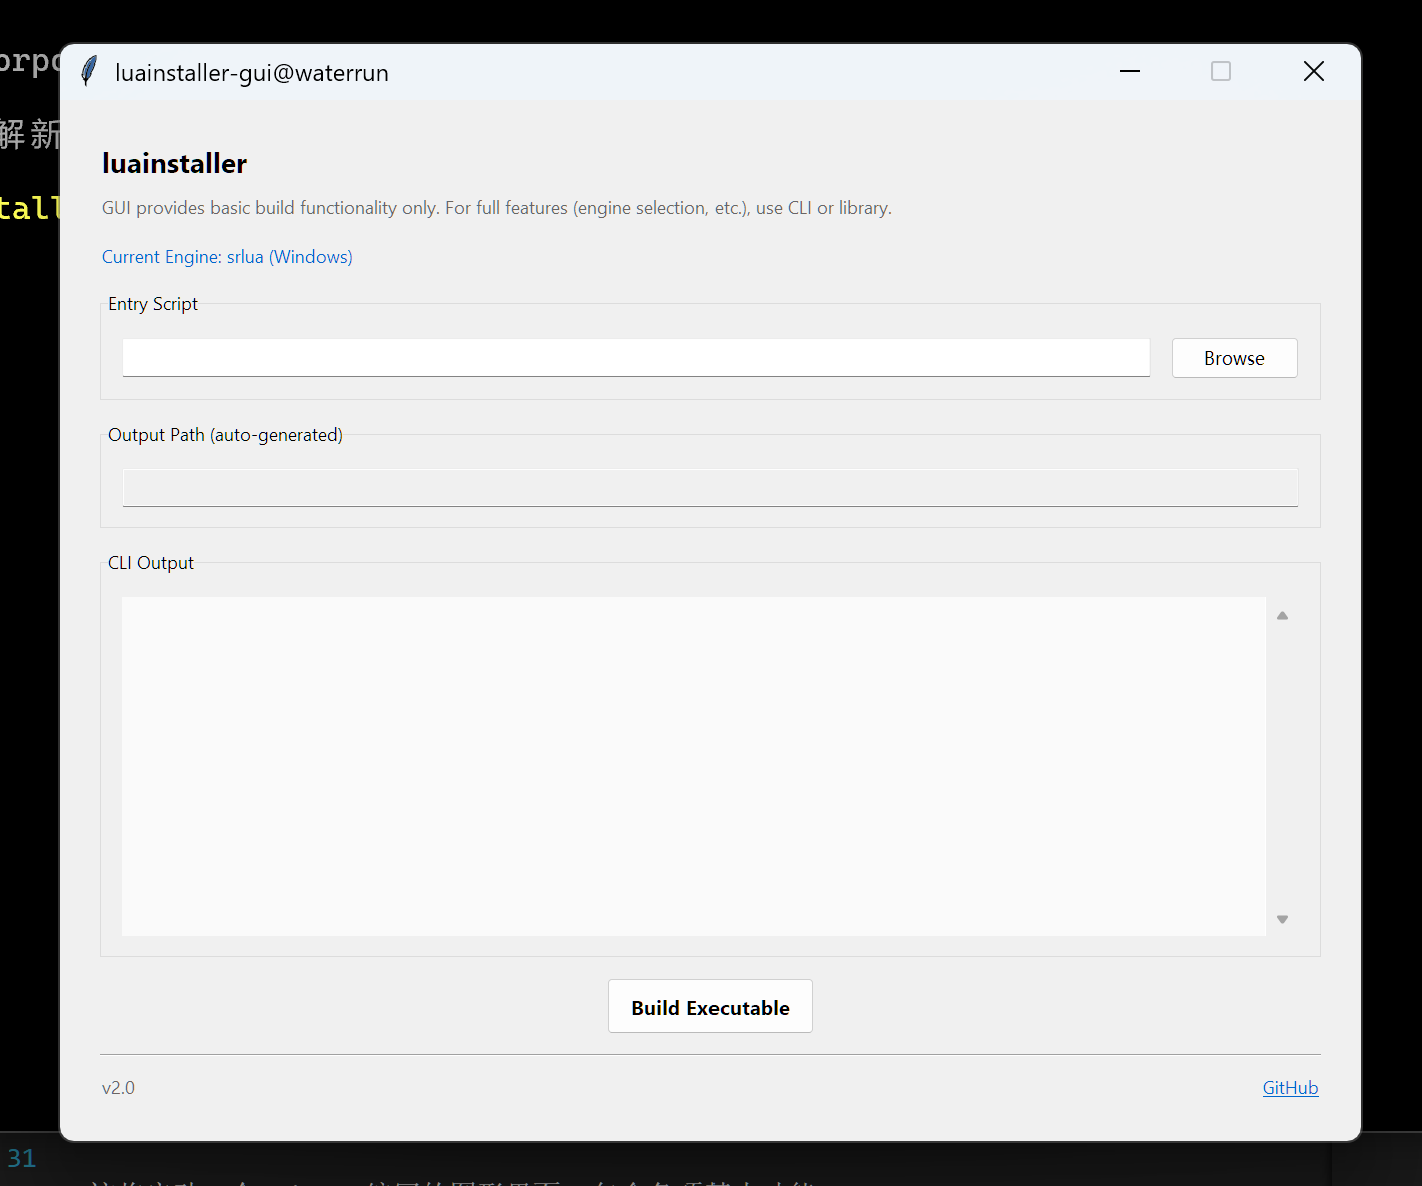Viewport: 1422px width, 1186px height.
Task: Click the luainstaller heading
Action: pyautogui.click(x=174, y=163)
